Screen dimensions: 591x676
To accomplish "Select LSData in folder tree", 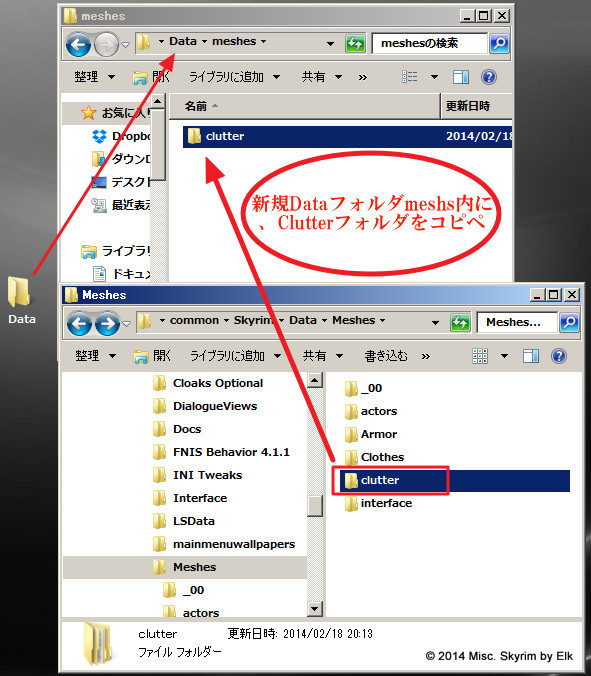I will pyautogui.click(x=184, y=521).
